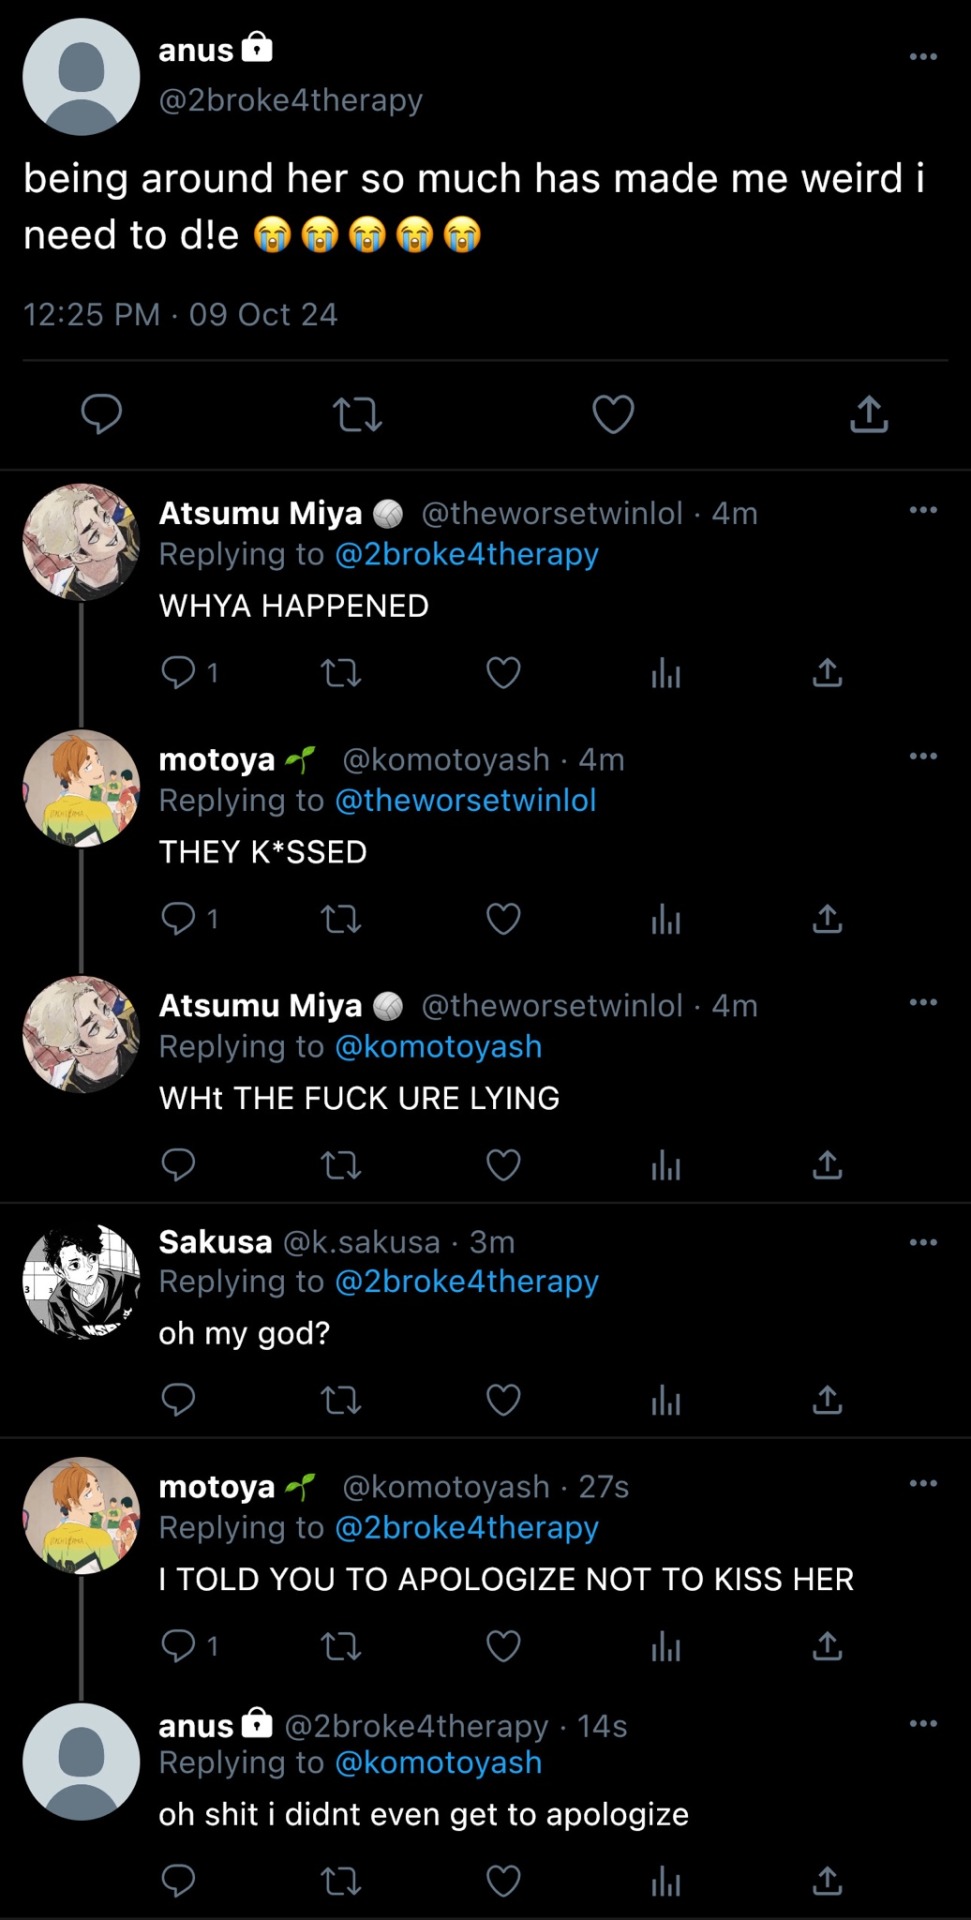Retweet the 'WHt THE FUCK URE LYING' reply
The image size is (971, 1920).
(x=341, y=1165)
